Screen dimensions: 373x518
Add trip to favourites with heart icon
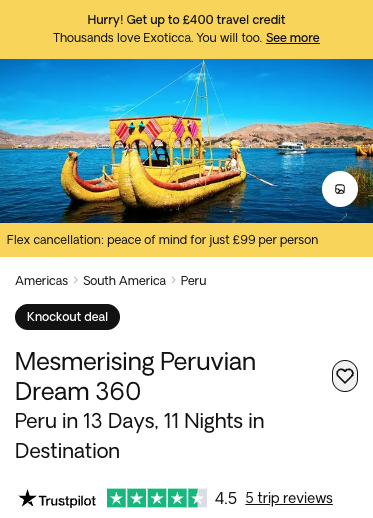tap(345, 376)
